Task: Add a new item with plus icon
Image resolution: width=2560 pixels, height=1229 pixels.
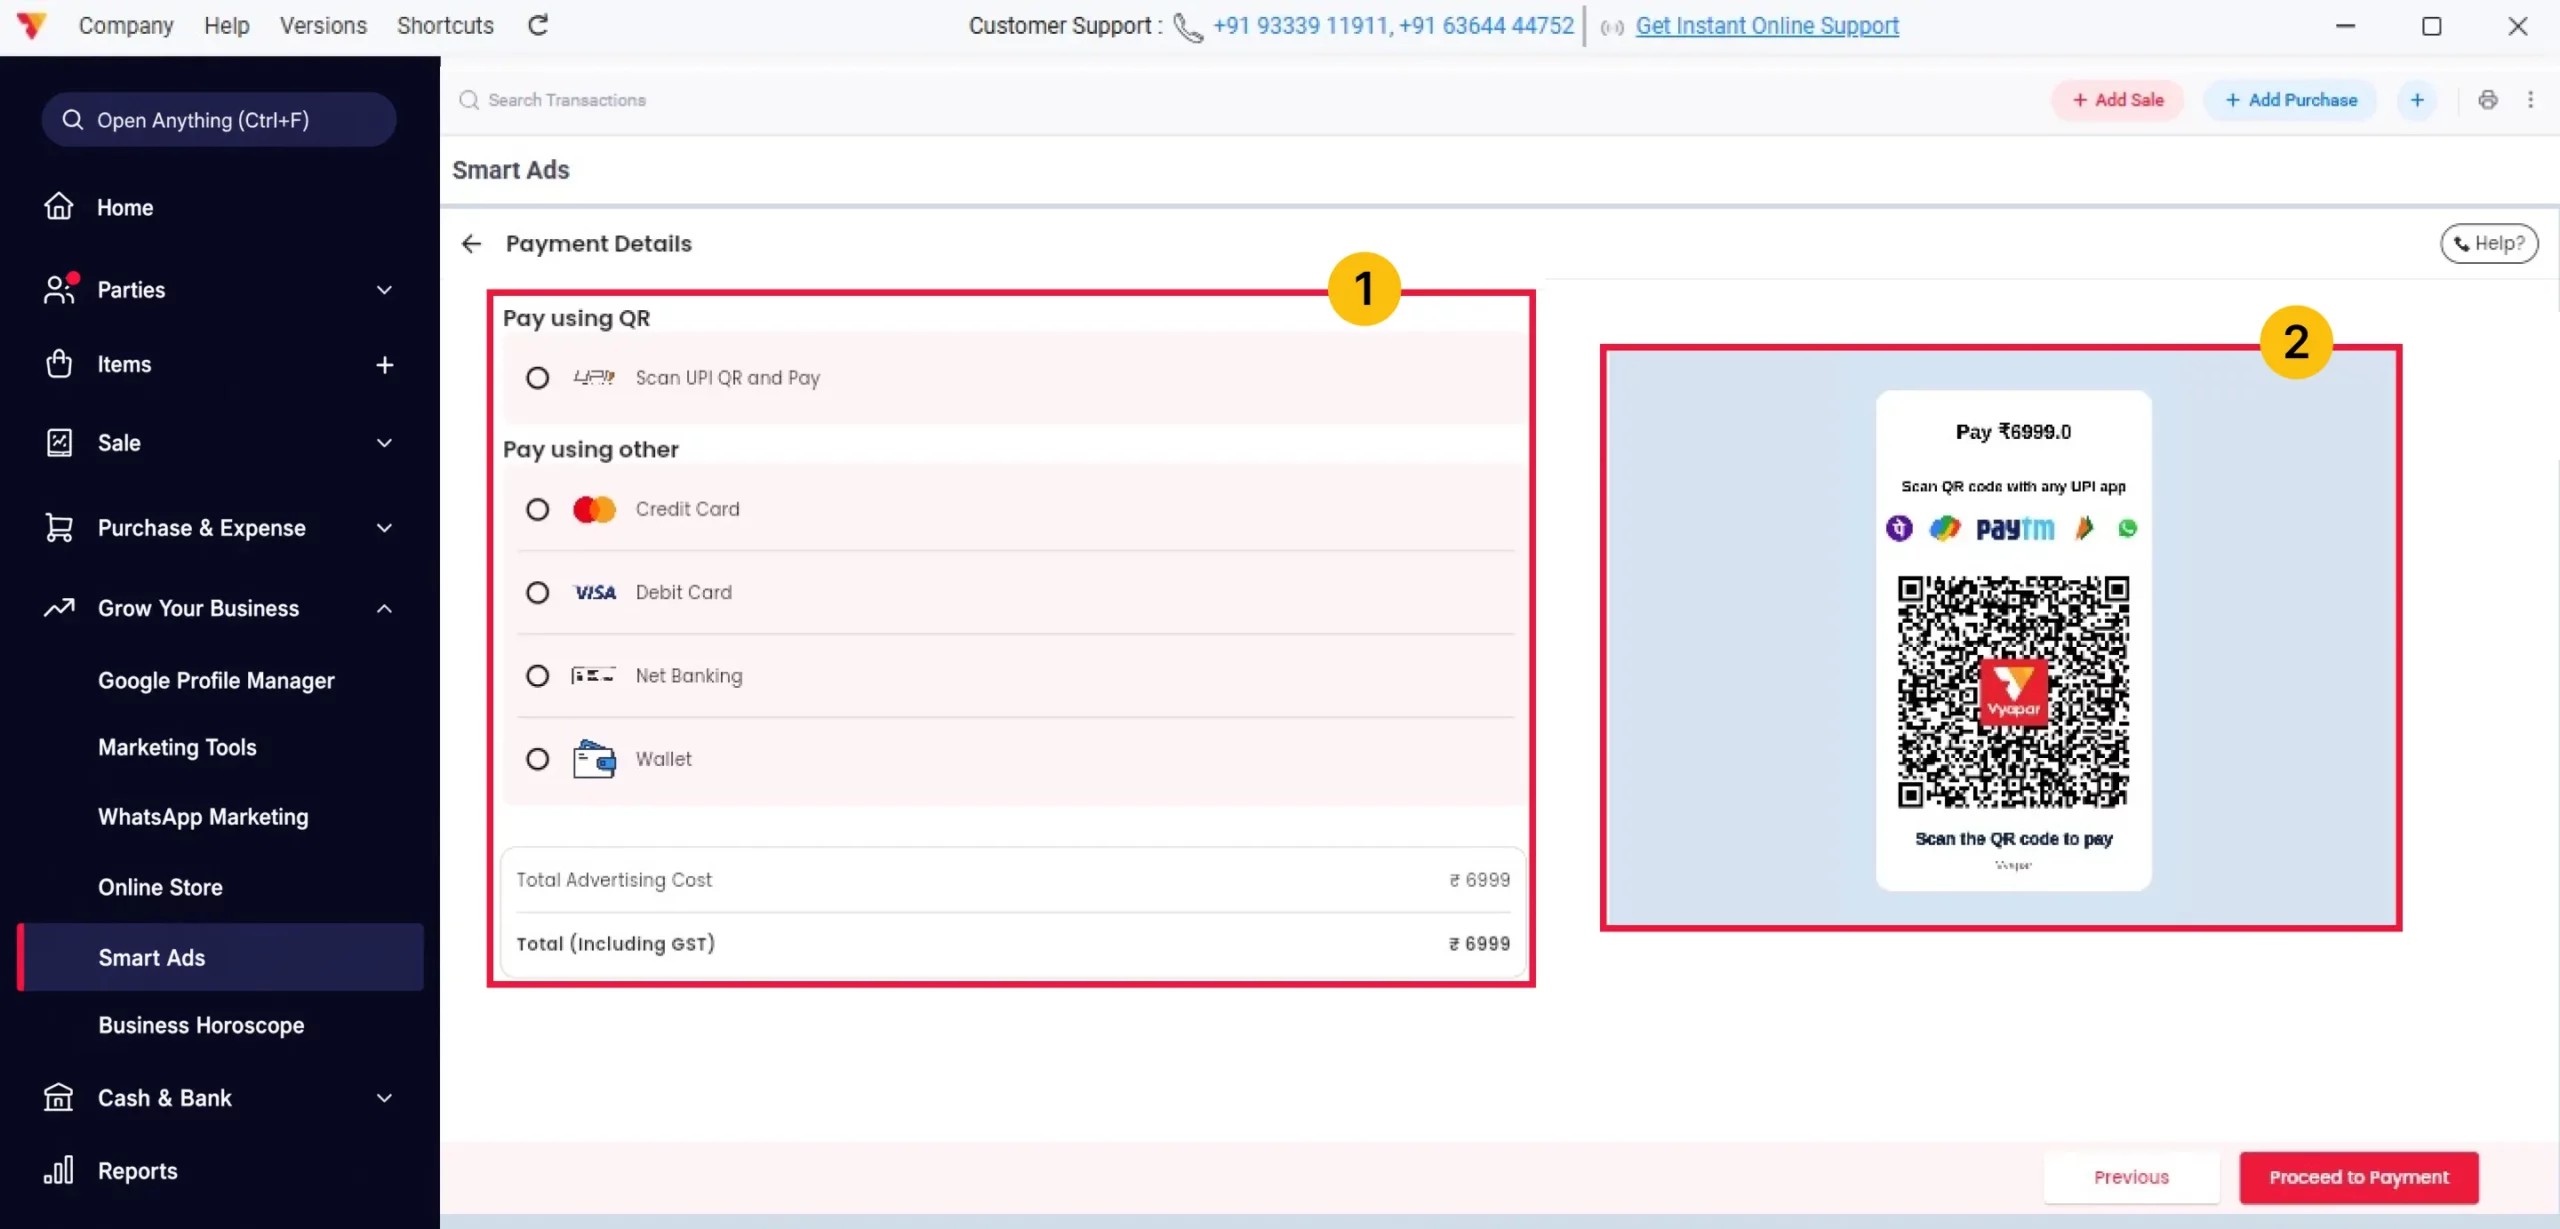Action: pyautogui.click(x=385, y=365)
